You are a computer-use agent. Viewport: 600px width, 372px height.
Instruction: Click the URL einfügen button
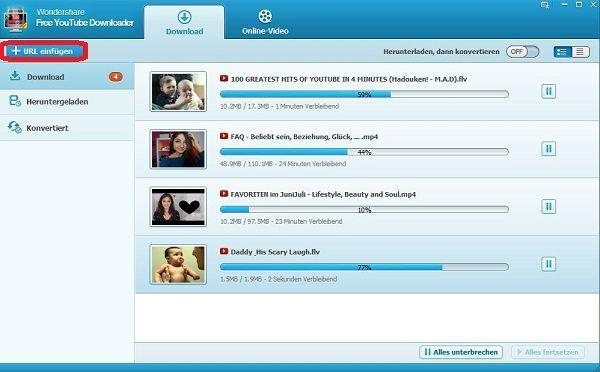(44, 51)
